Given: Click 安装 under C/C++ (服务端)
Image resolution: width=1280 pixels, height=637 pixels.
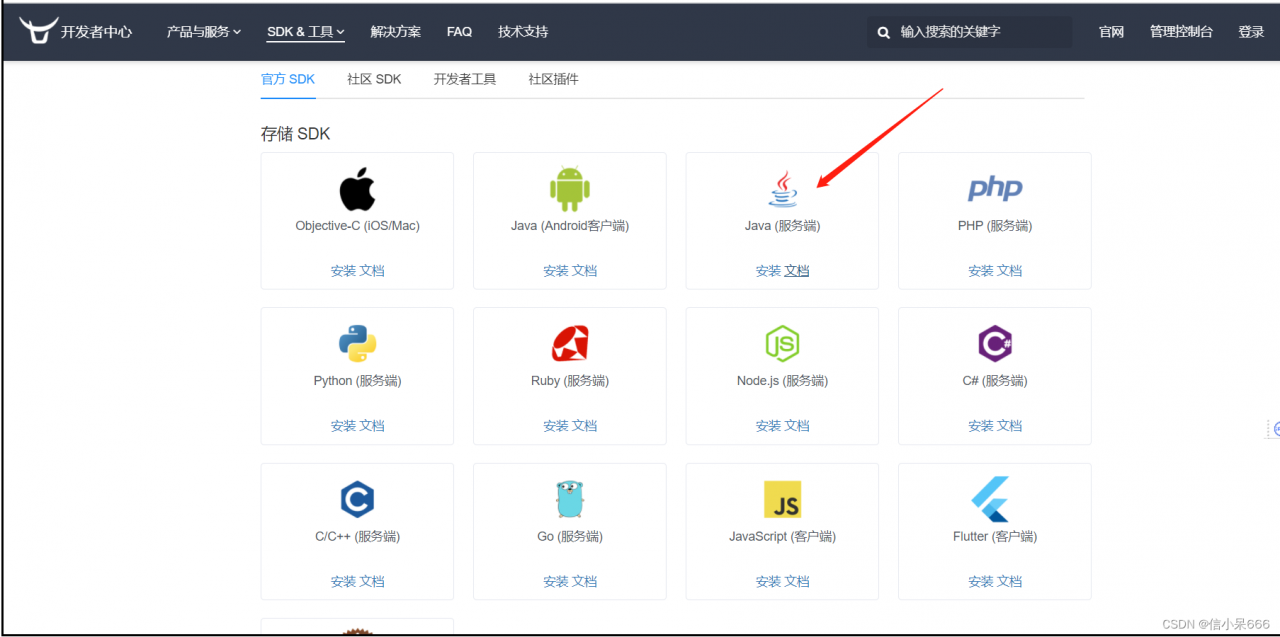Looking at the screenshot, I should click(343, 582).
